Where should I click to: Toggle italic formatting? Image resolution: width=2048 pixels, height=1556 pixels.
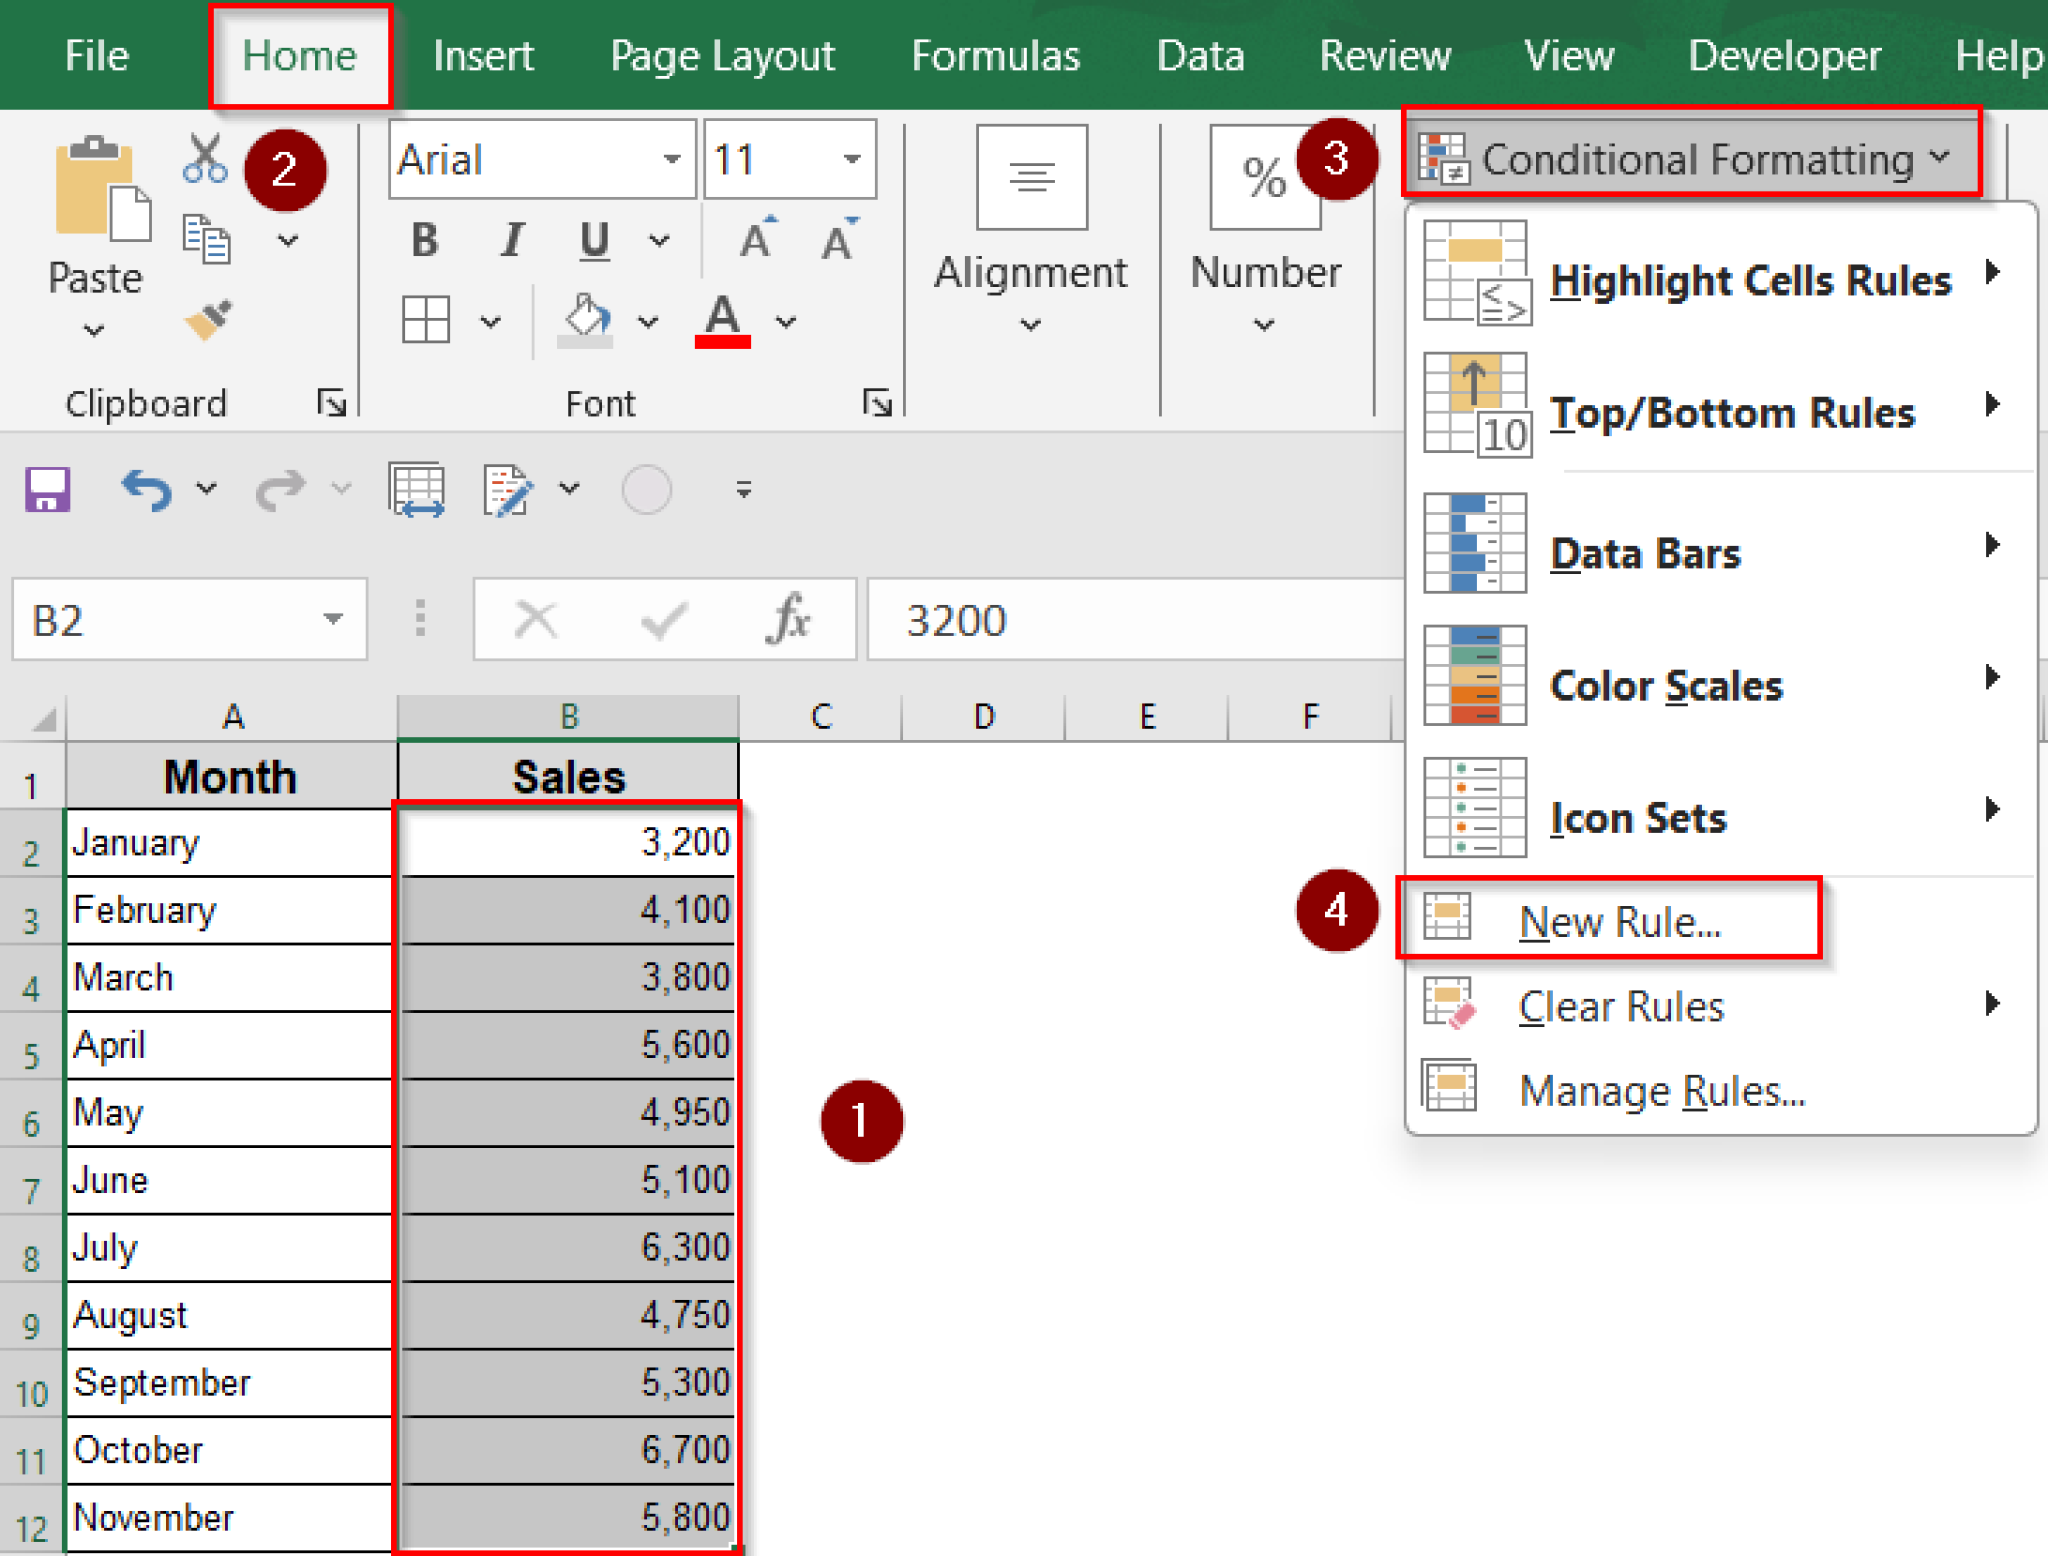(x=511, y=239)
